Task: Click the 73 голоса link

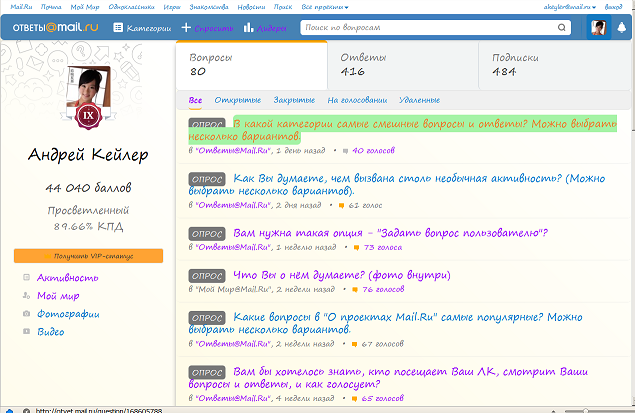Action: click(x=383, y=248)
